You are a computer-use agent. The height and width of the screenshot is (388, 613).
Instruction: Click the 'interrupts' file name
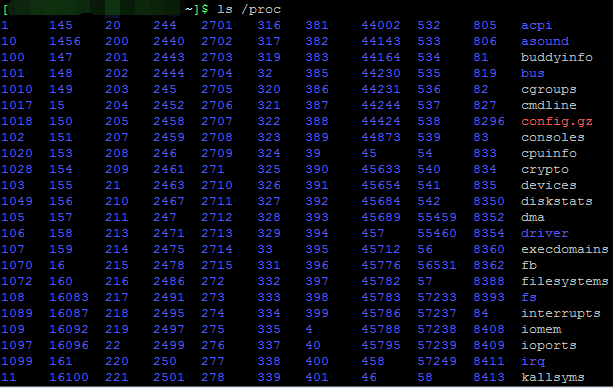click(x=561, y=314)
